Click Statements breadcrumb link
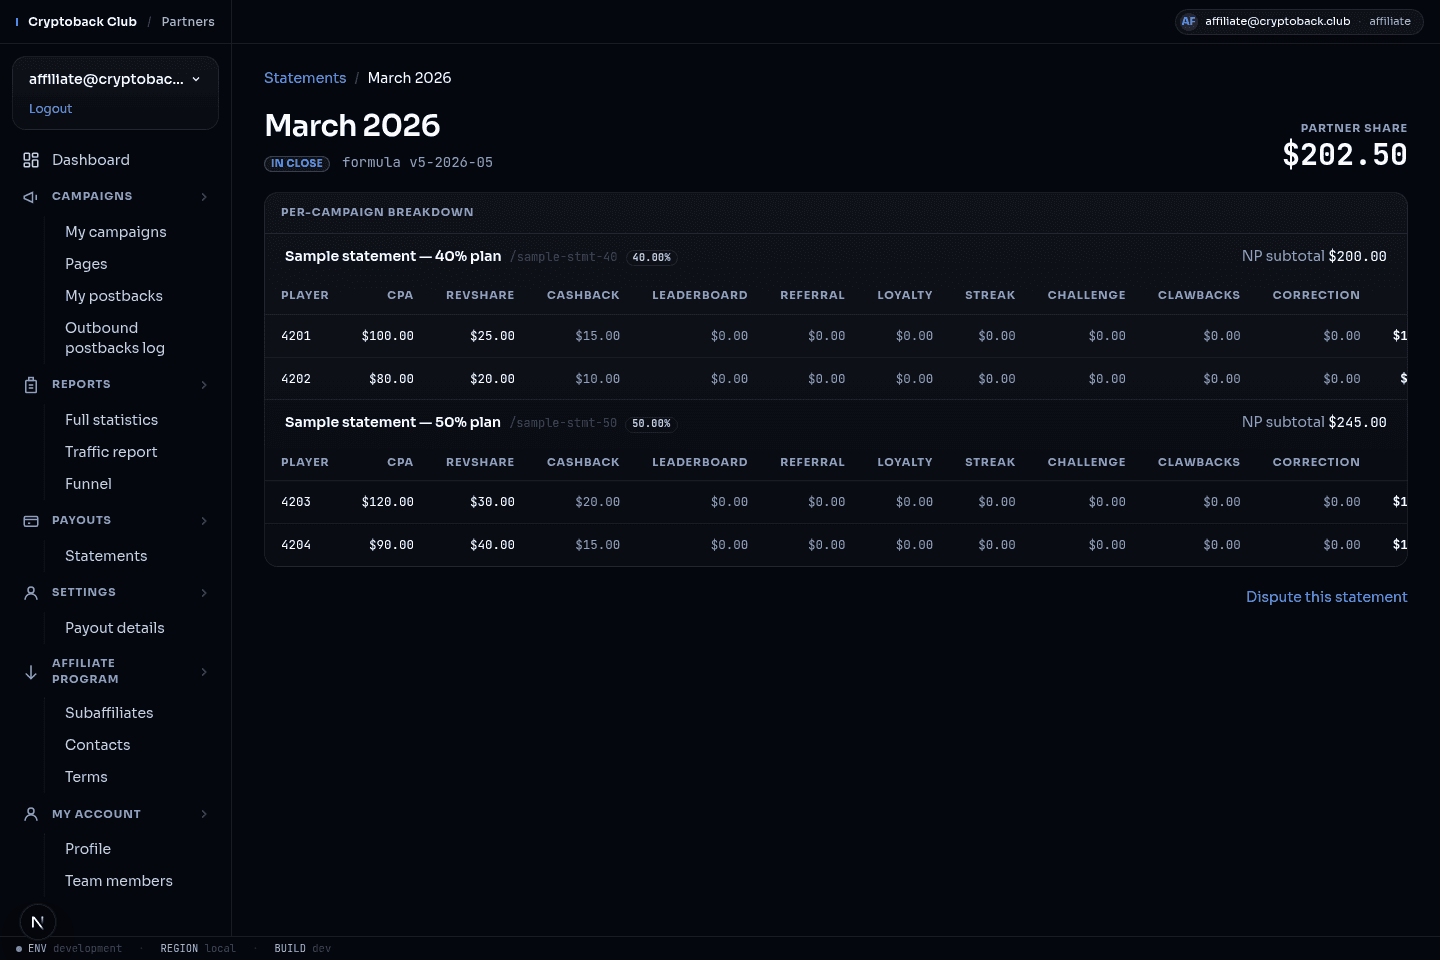Image resolution: width=1440 pixels, height=960 pixels. point(305,78)
